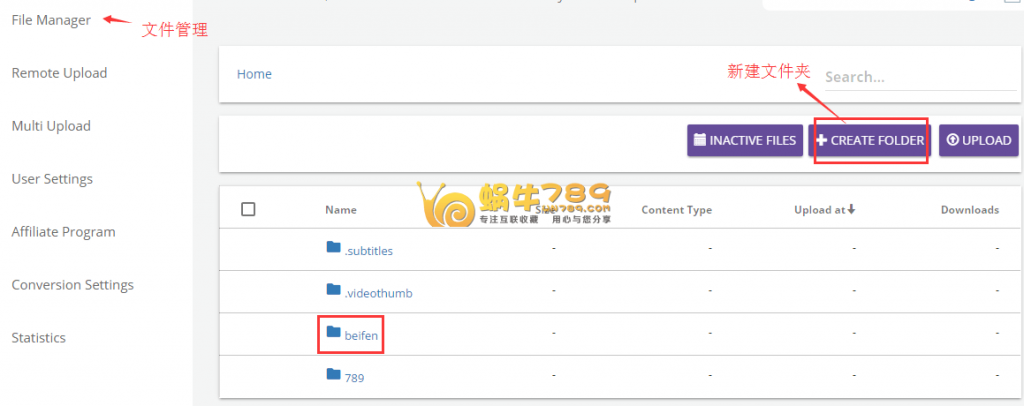Open File Manager in the sidebar
1024x406 pixels.
click(x=51, y=20)
